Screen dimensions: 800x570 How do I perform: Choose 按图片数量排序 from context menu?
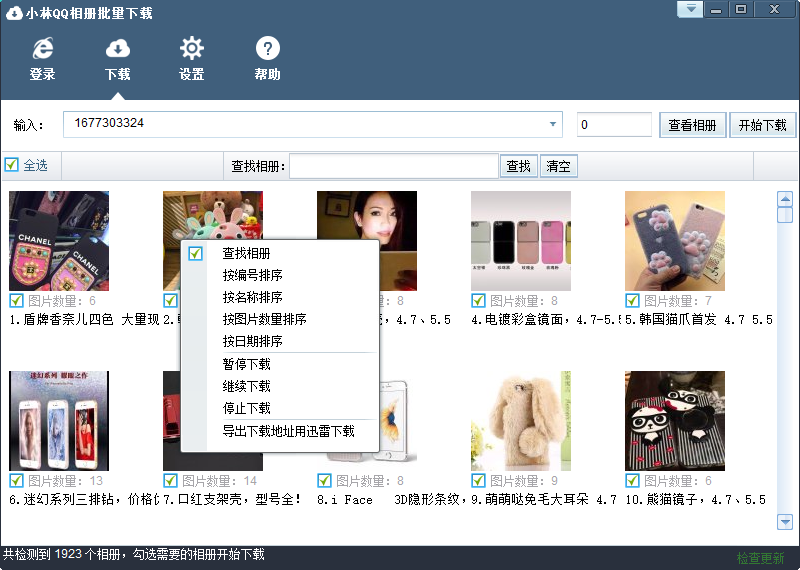click(x=280, y=319)
